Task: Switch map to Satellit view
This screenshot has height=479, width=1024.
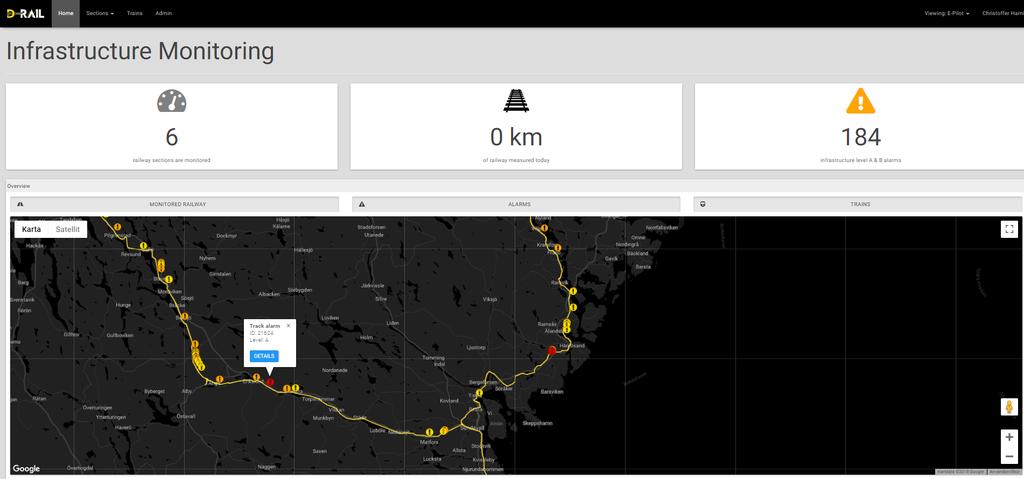Action: (68, 229)
